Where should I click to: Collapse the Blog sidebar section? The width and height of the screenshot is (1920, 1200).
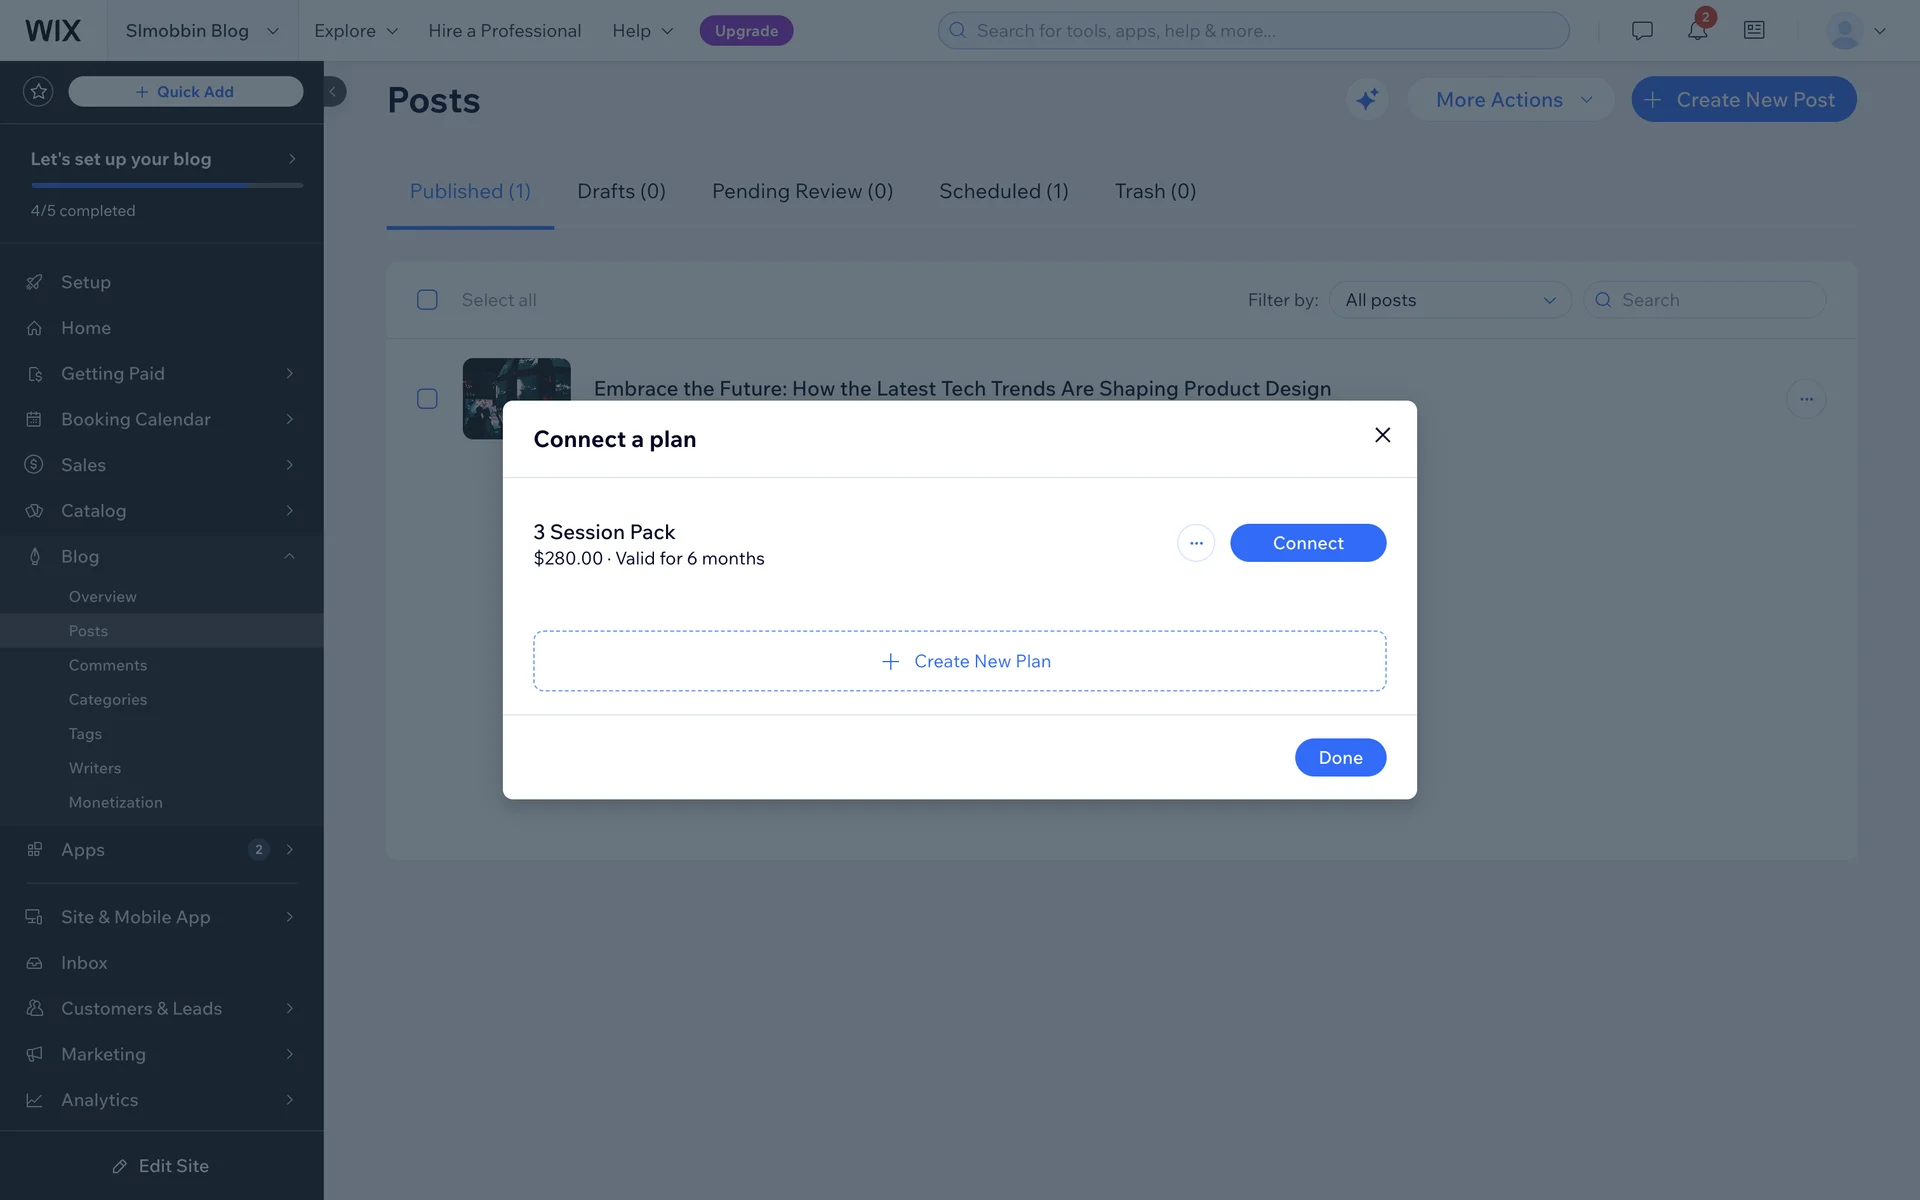coord(289,557)
